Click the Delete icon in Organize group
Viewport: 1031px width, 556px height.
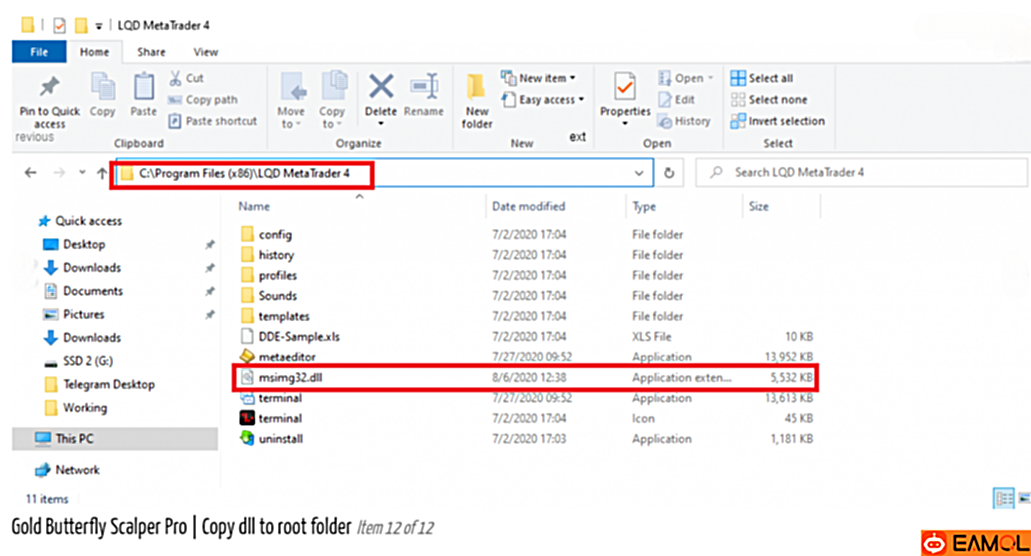(381, 88)
